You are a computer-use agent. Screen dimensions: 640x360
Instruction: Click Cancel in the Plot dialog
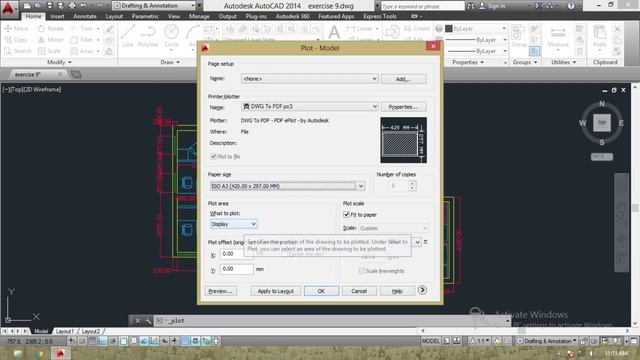(359, 291)
